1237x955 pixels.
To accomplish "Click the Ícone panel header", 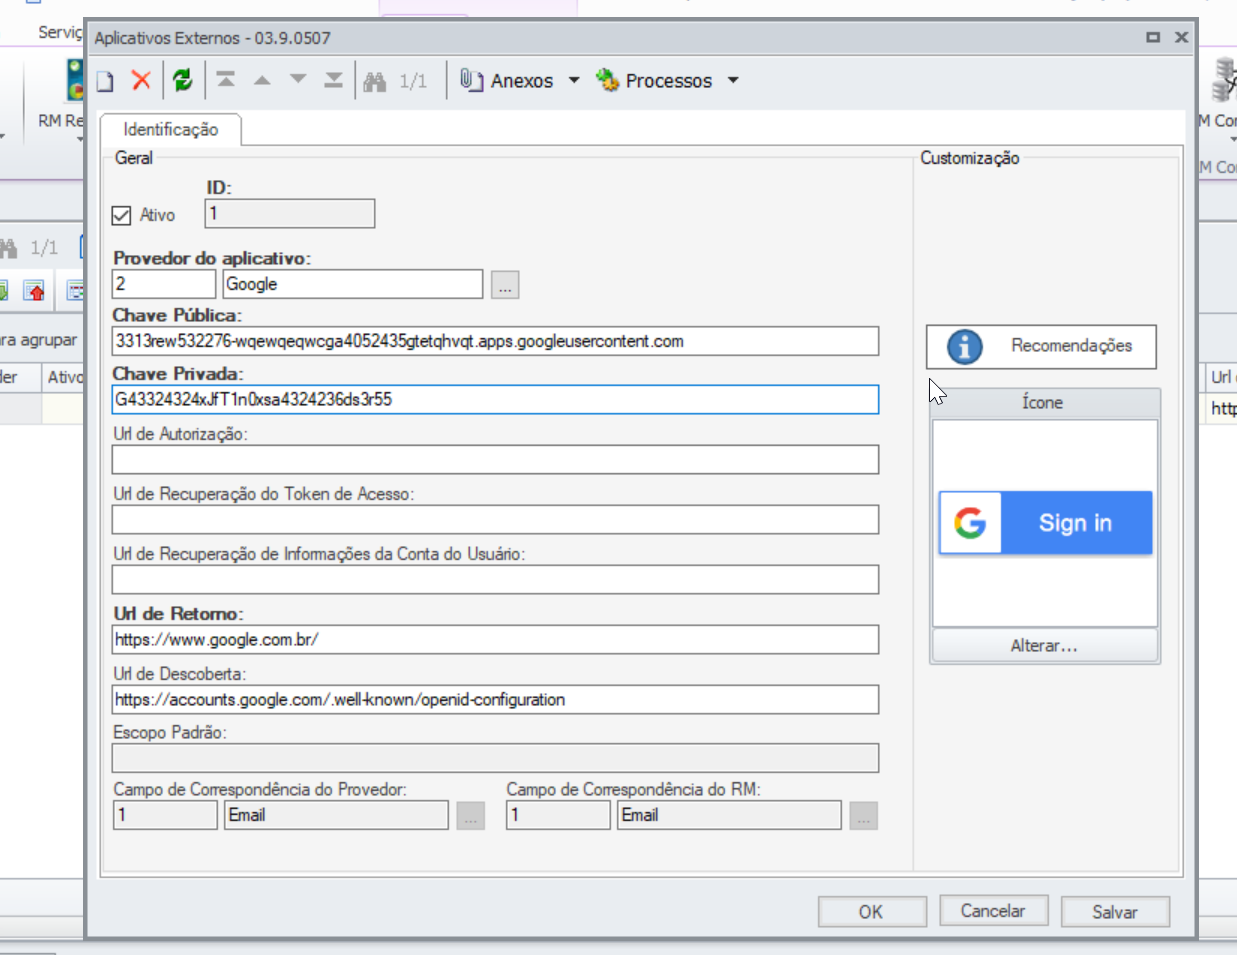I will click(x=1045, y=403).
